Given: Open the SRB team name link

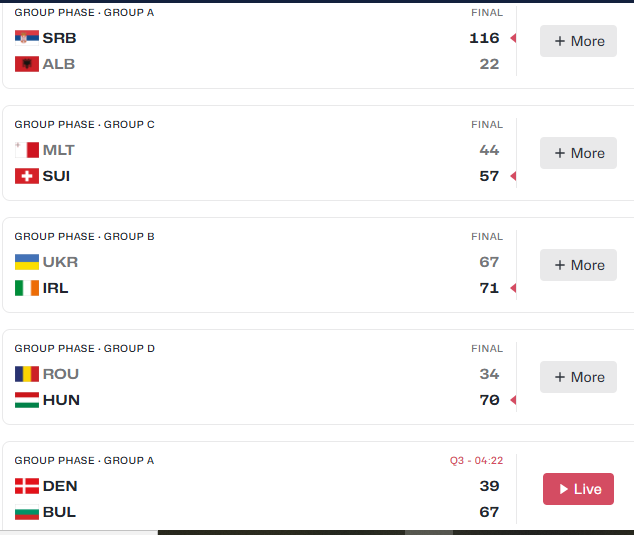Looking at the screenshot, I should [59, 38].
